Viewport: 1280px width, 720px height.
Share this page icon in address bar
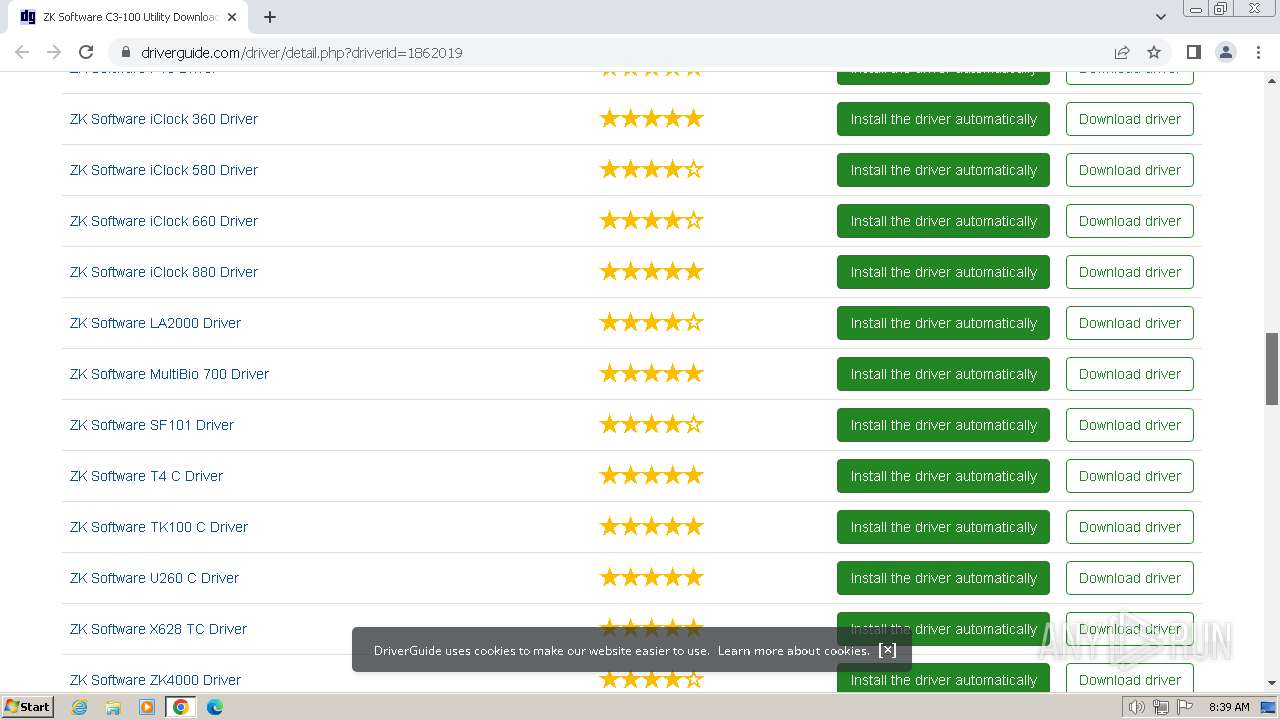click(1122, 52)
